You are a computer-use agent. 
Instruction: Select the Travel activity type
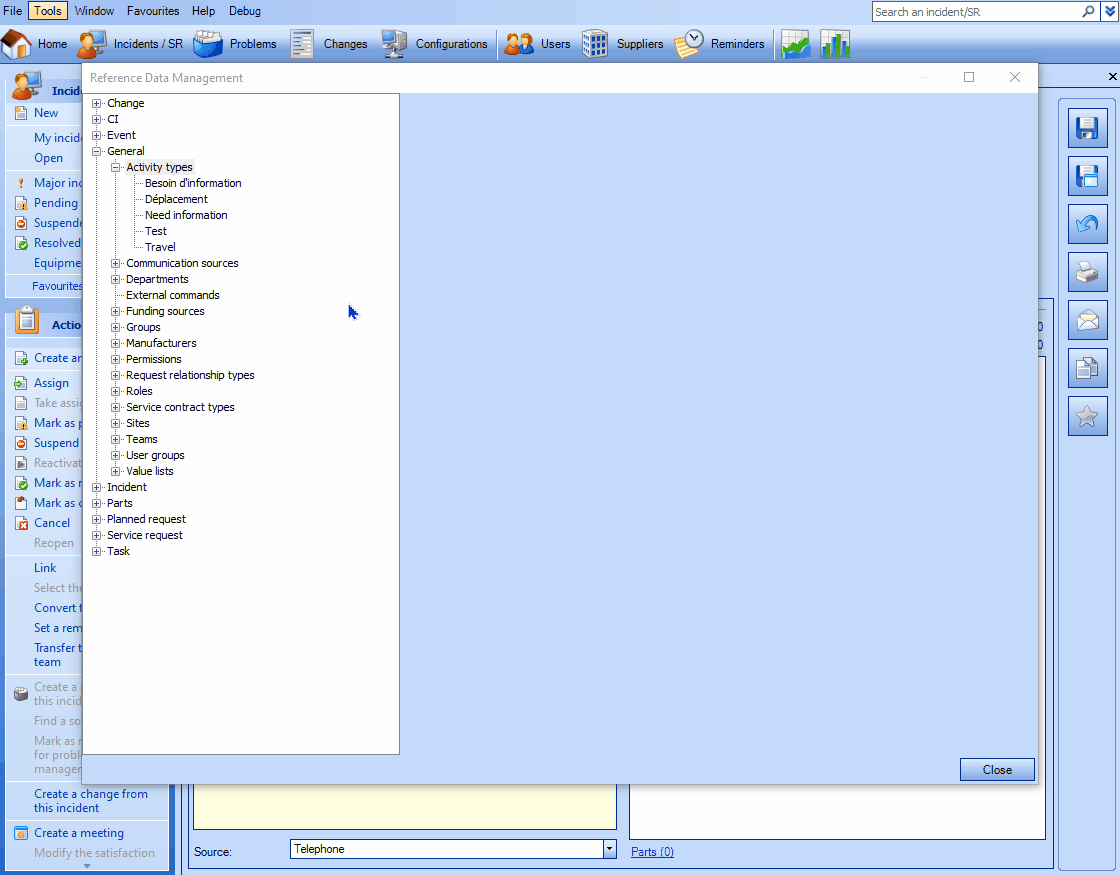160,247
